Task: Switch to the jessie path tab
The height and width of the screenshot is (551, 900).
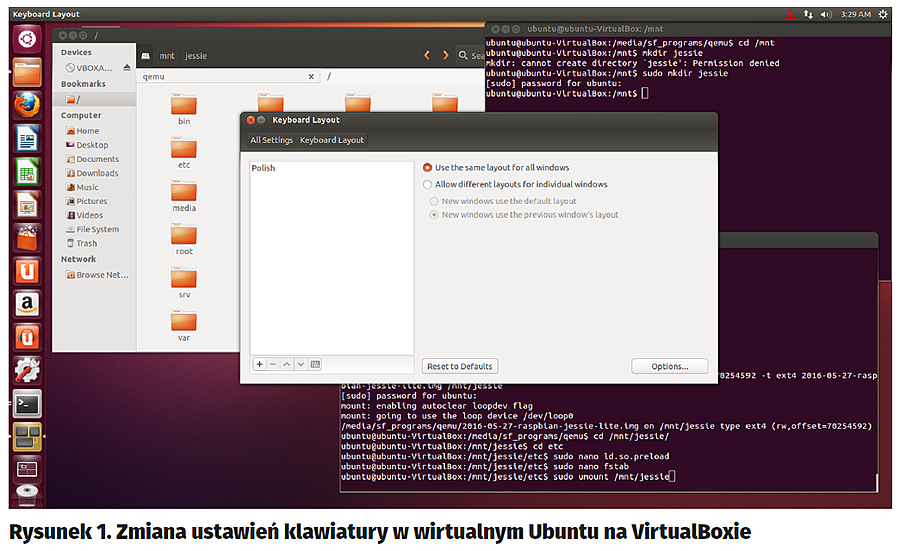Action: point(196,56)
